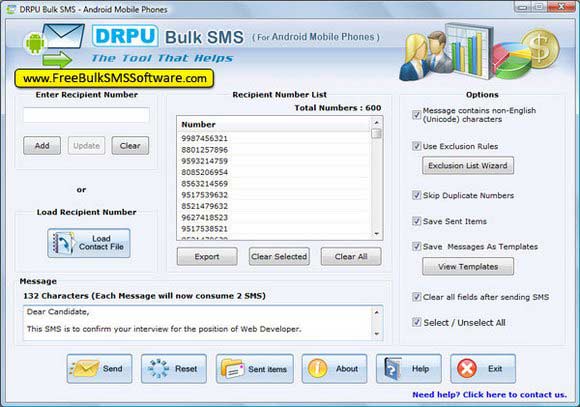This screenshot has width=580, height=407.
Task: Click the 'Dear Candidate,' message line
Action: pos(58,312)
